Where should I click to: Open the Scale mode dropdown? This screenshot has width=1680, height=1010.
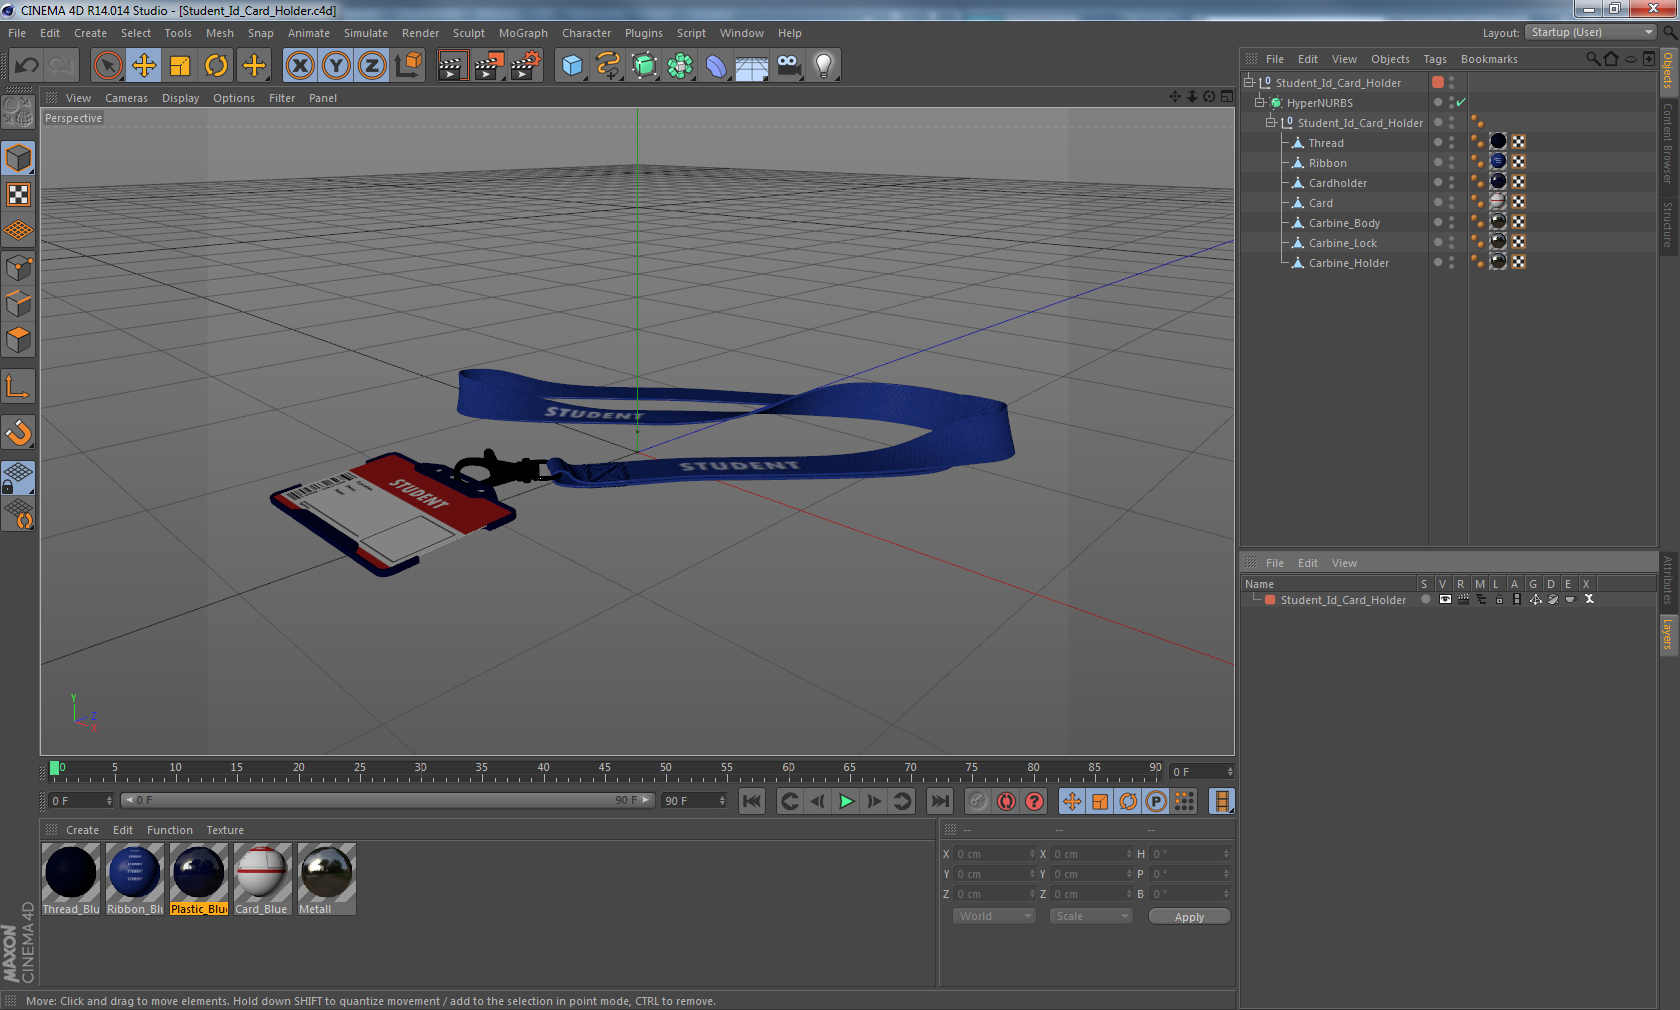pos(1090,916)
